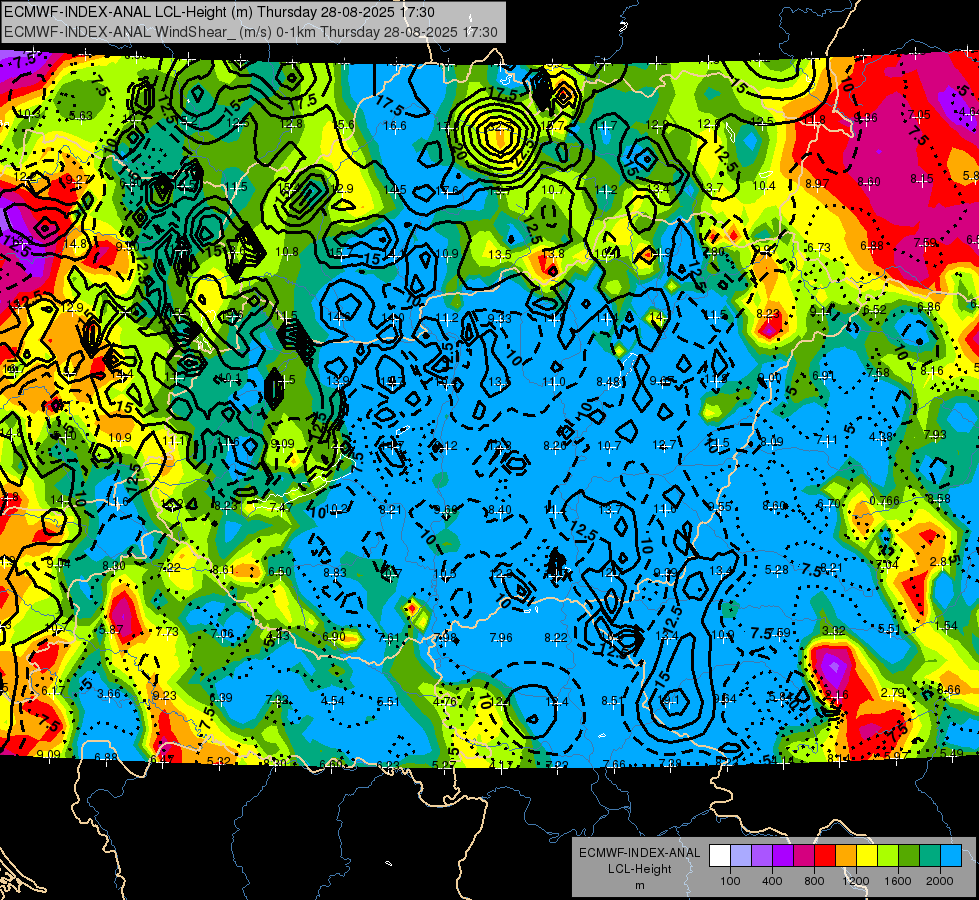This screenshot has height=900, width=979.
Task: Click the pale lavender legend swatch
Action: pos(741,856)
